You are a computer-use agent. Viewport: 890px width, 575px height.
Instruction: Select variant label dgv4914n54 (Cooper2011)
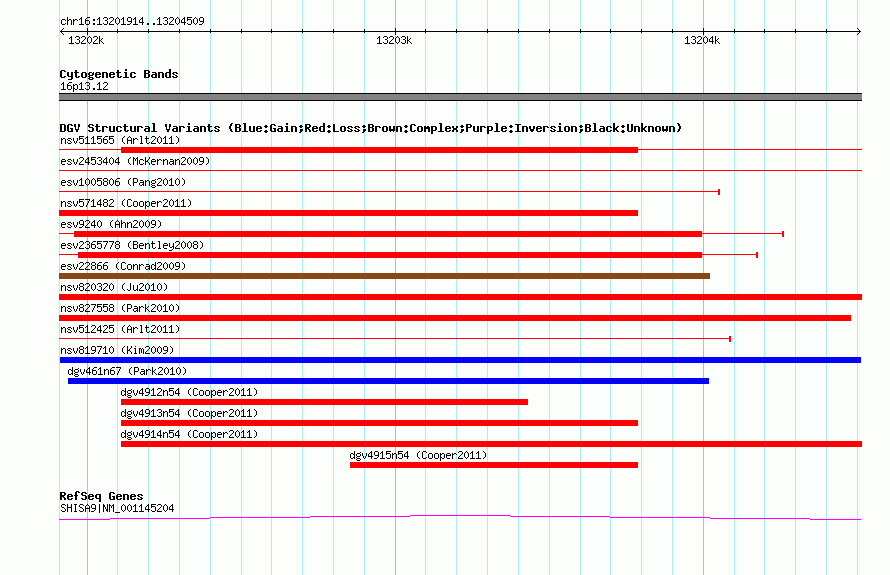(x=189, y=434)
